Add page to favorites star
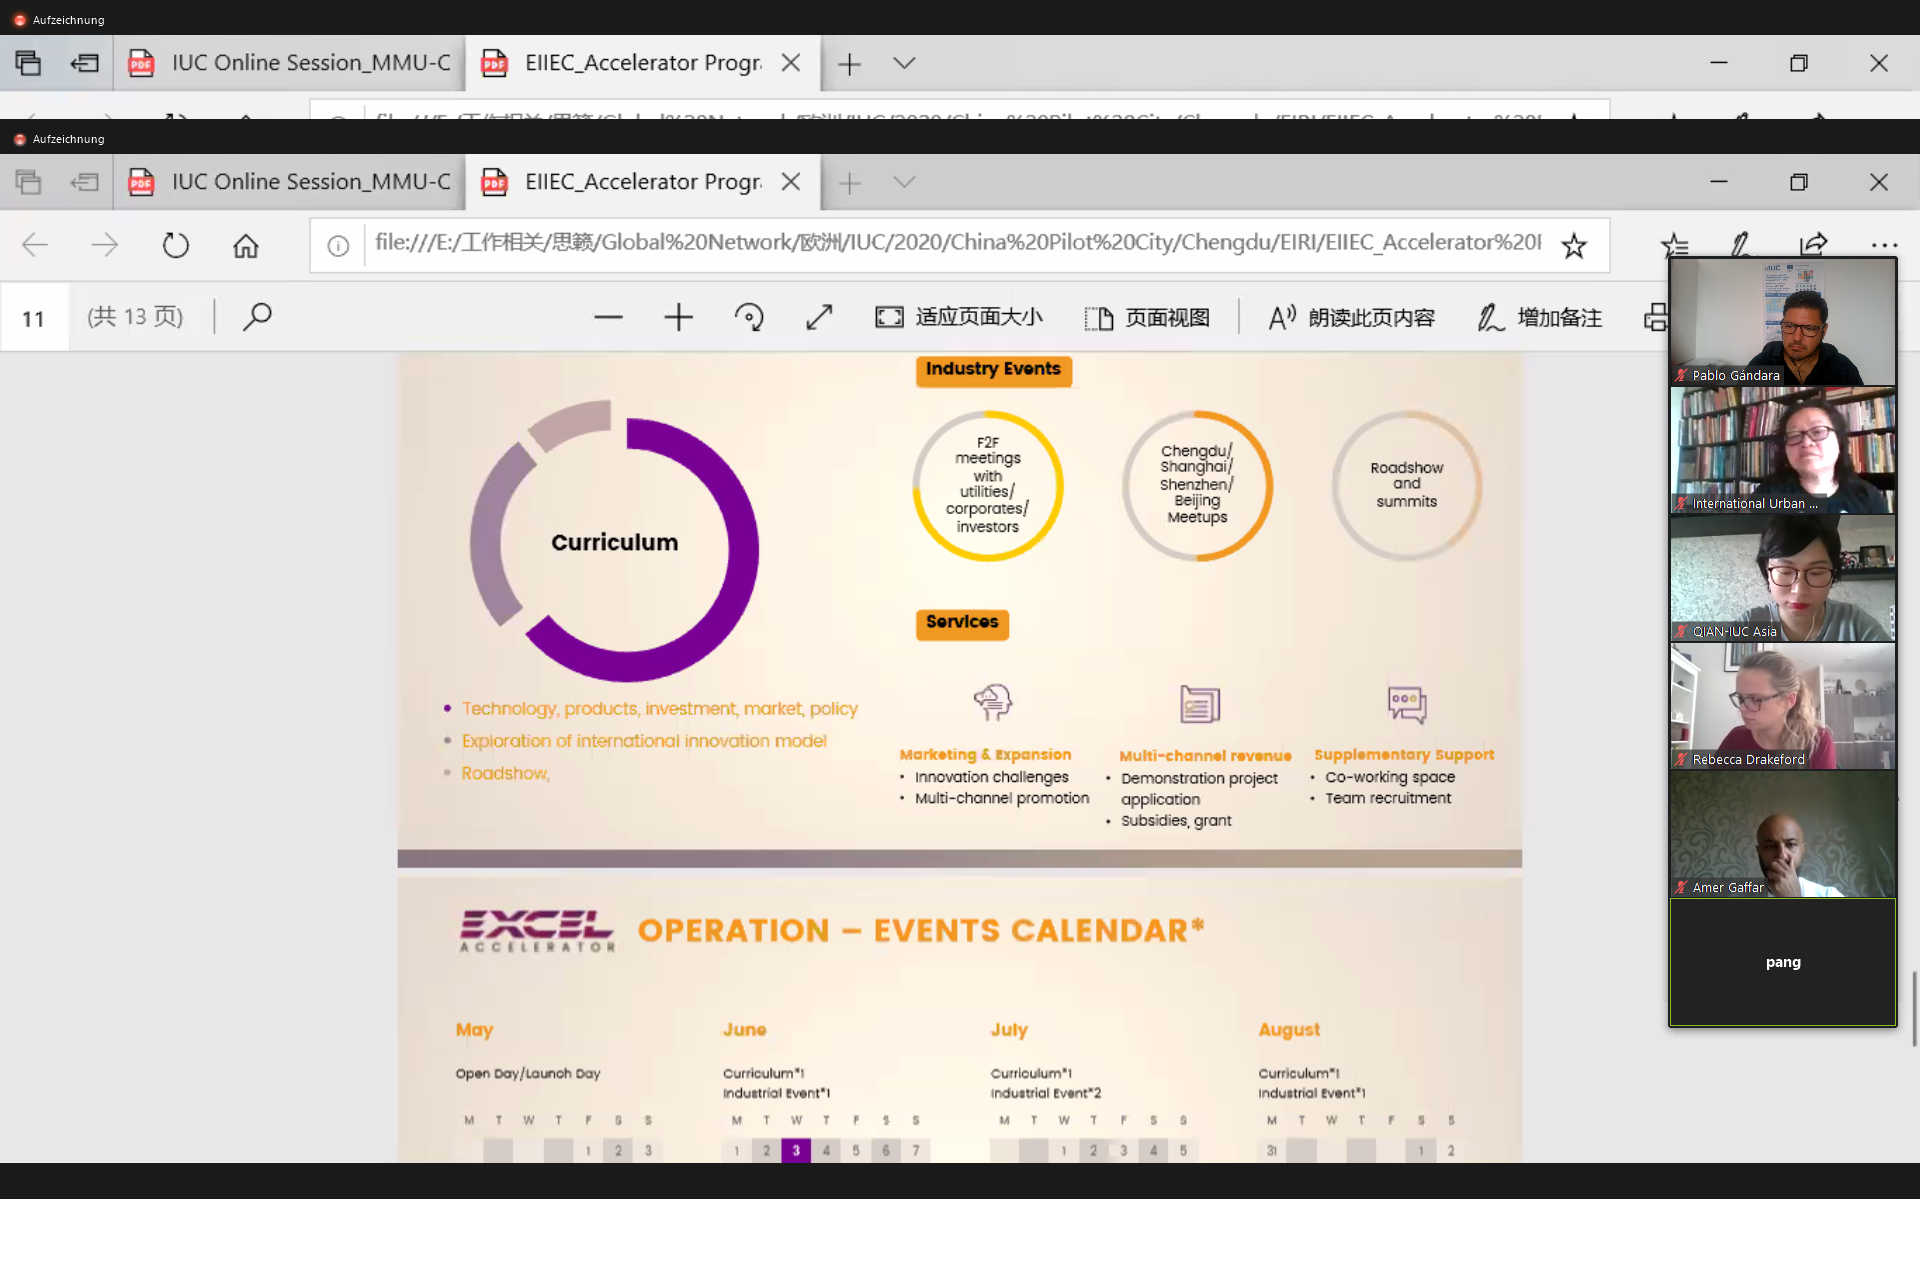1920x1262 pixels. (x=1574, y=245)
